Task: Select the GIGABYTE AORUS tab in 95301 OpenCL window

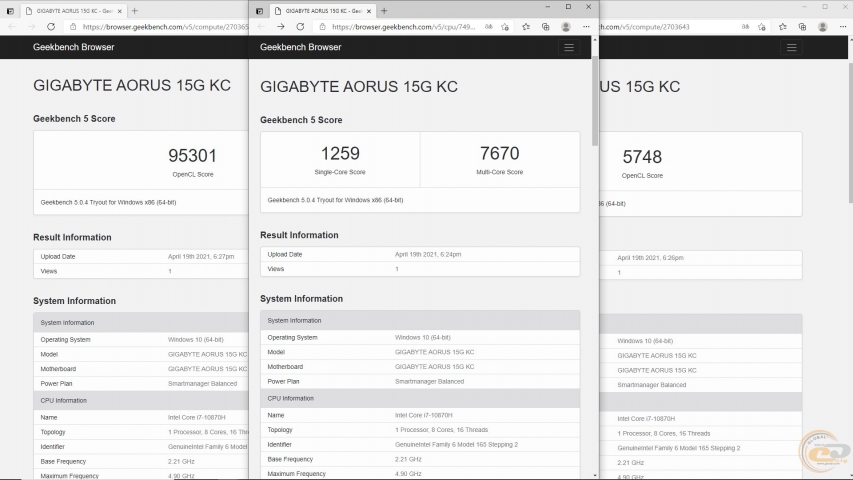Action: 74,11
